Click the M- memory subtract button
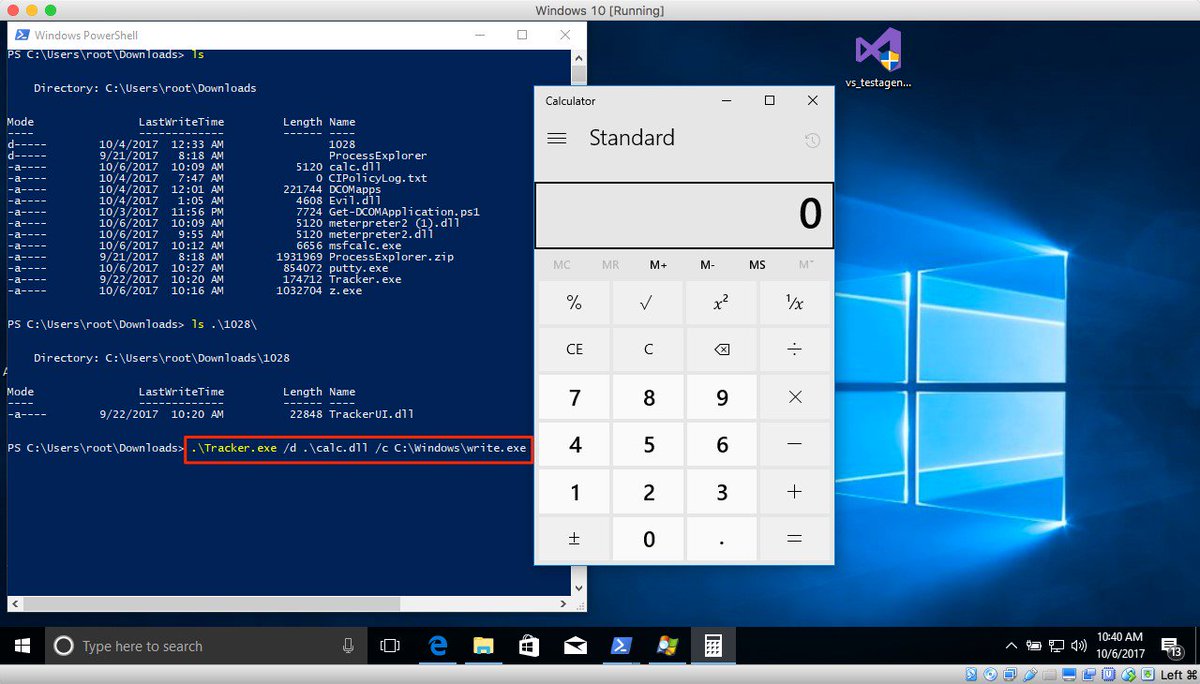The height and width of the screenshot is (684, 1200). [x=708, y=265]
